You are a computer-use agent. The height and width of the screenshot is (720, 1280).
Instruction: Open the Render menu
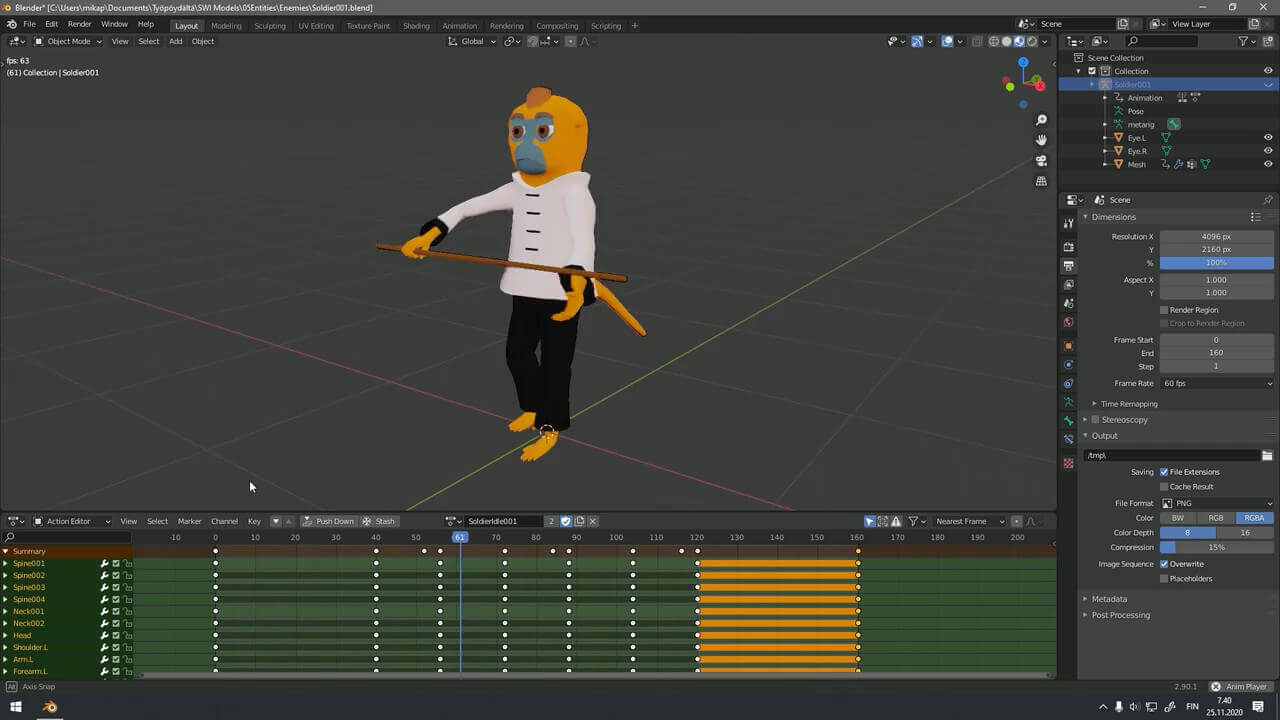coord(80,24)
